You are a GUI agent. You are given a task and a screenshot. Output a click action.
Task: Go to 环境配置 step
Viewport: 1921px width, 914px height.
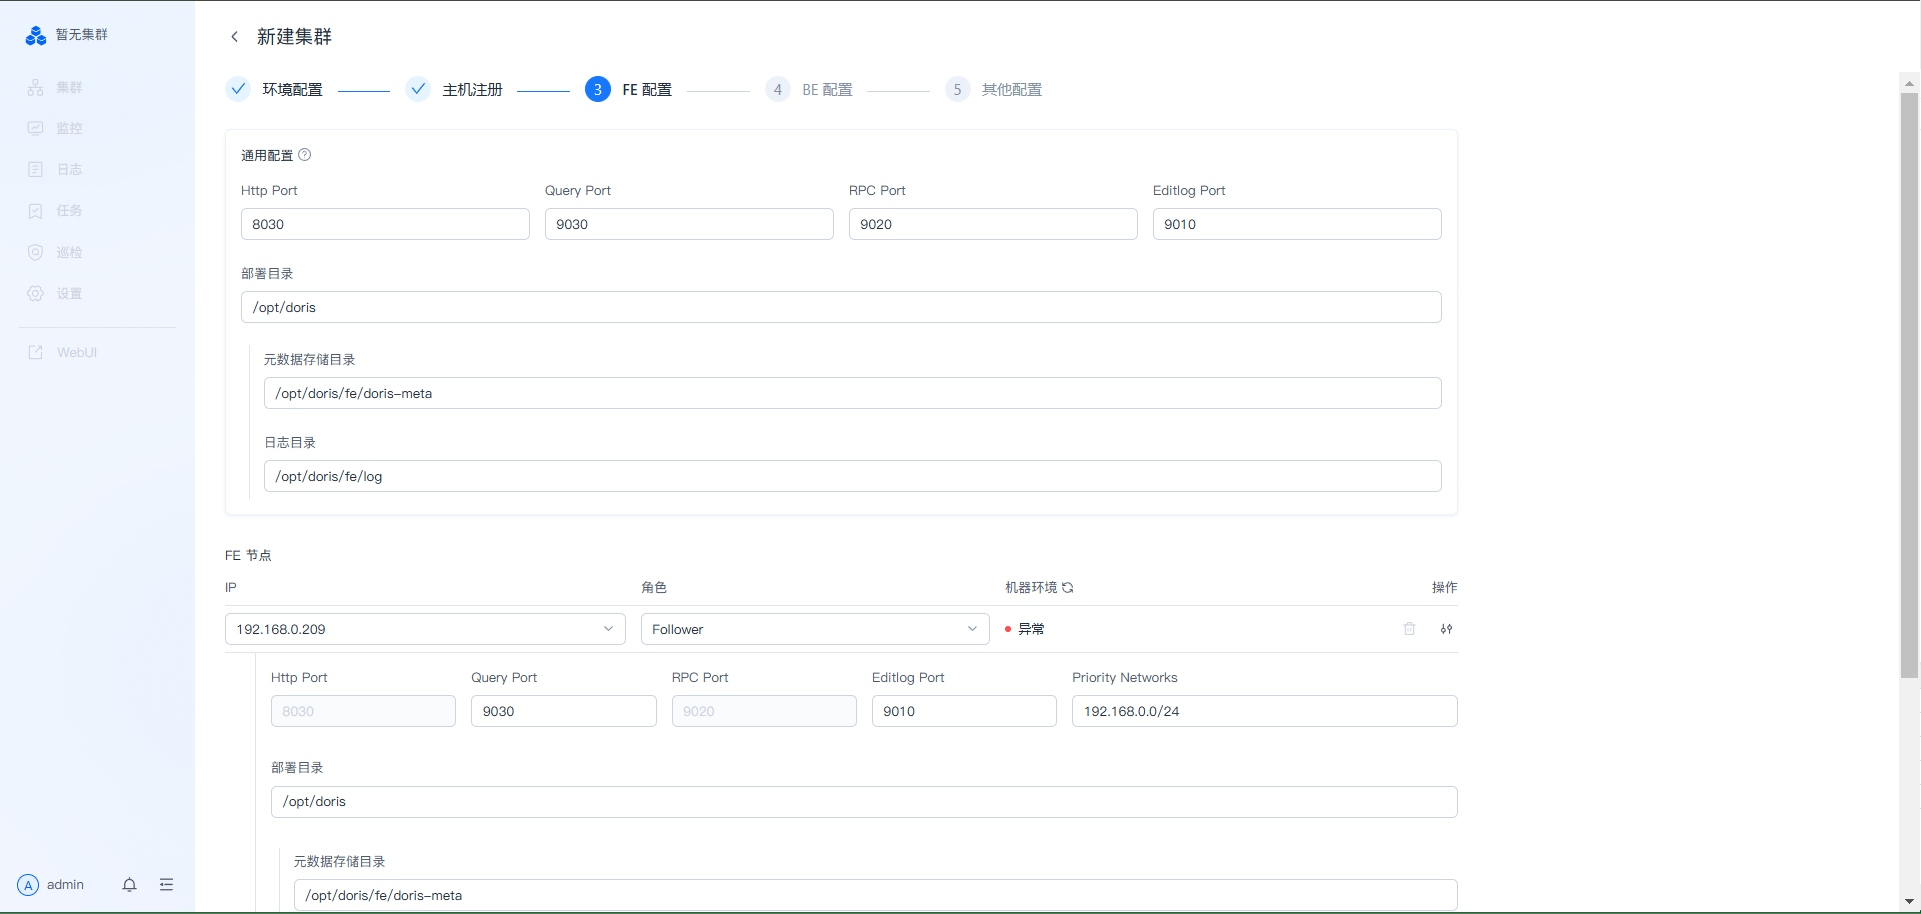pyautogui.click(x=291, y=90)
